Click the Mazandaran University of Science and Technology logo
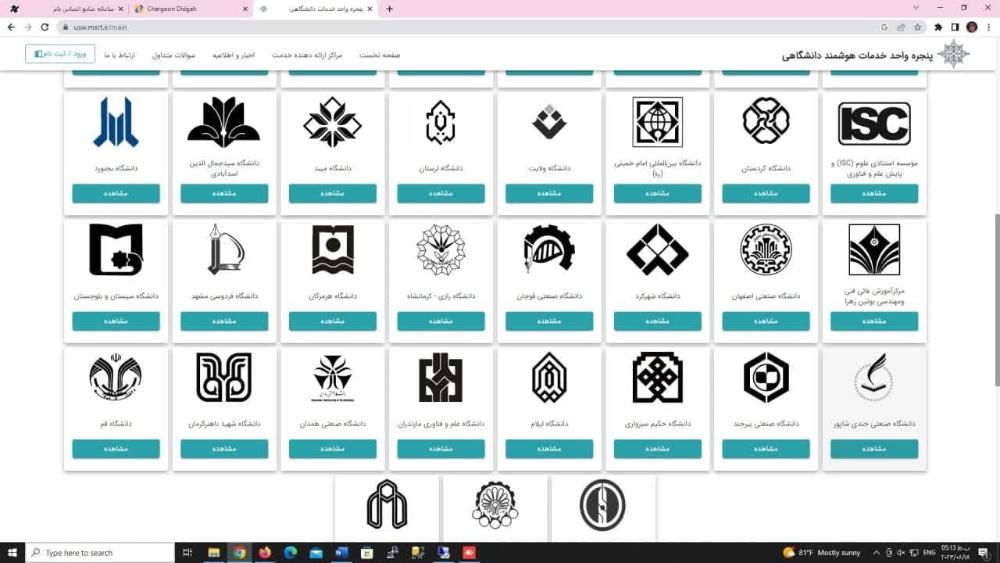This screenshot has height=563, width=1000. (441, 377)
